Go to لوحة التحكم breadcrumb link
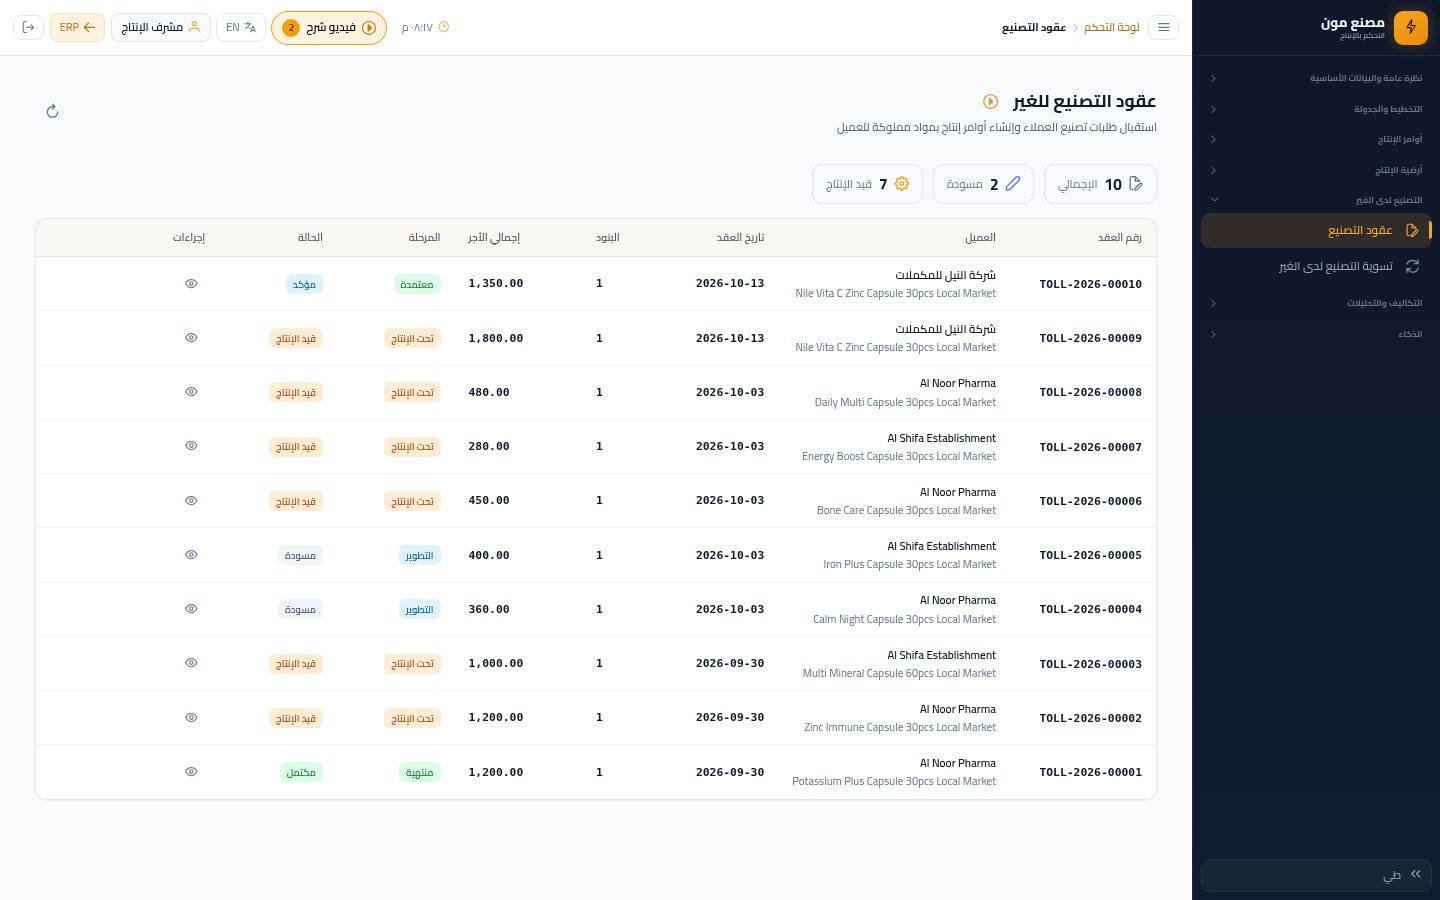The image size is (1440, 900). click(x=1112, y=28)
